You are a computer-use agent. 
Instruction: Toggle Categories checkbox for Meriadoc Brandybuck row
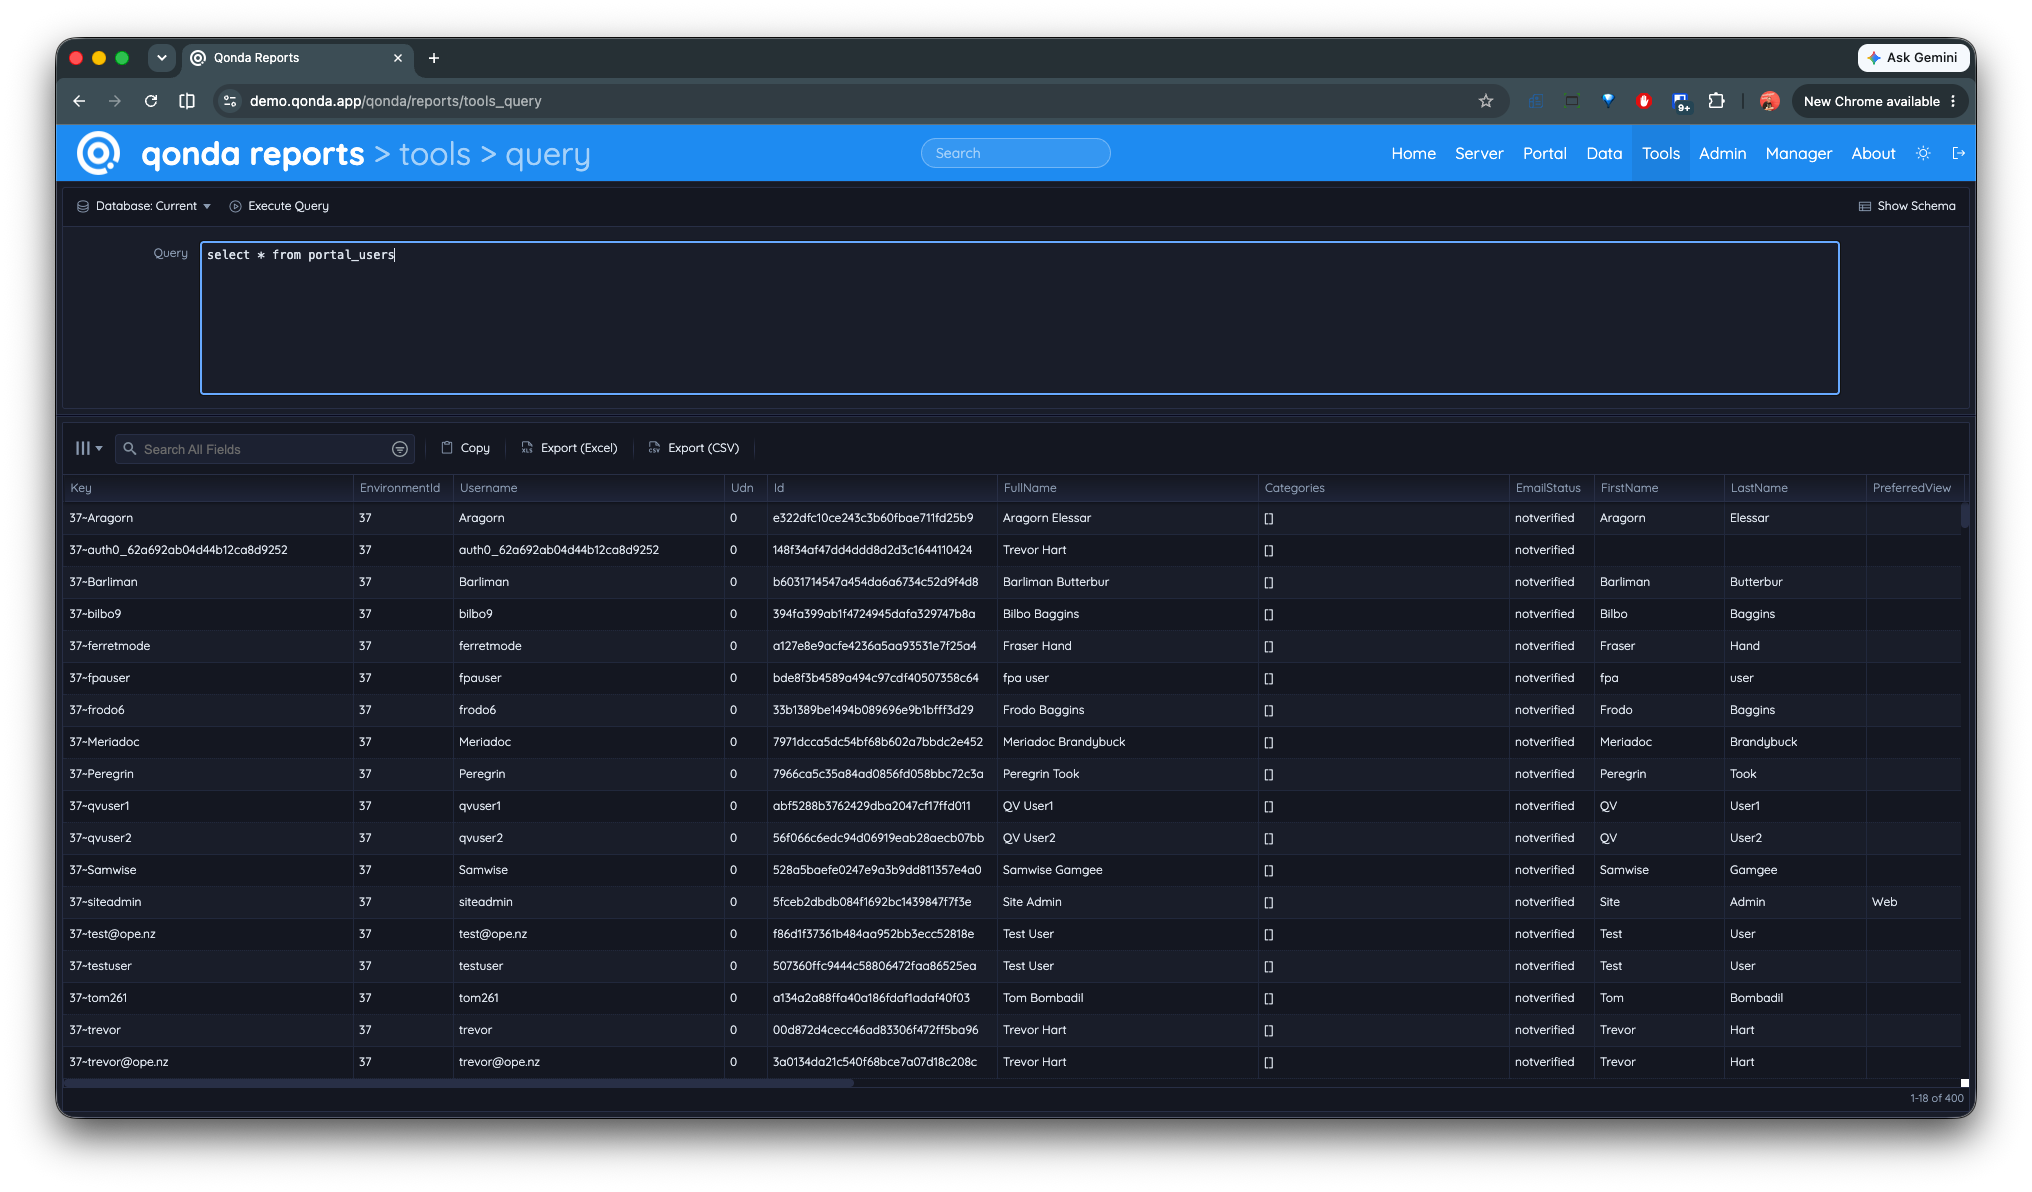1269,743
